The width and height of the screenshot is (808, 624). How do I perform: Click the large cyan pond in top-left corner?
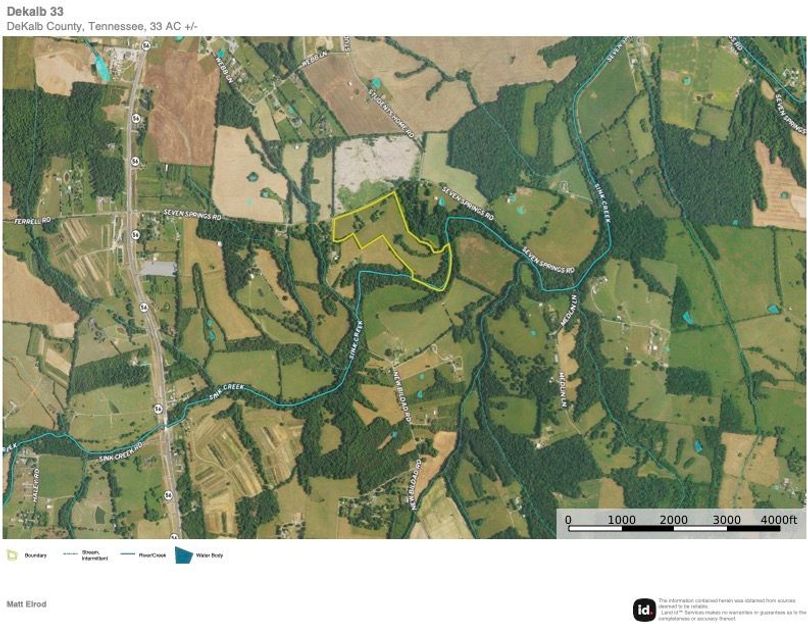pos(101,67)
